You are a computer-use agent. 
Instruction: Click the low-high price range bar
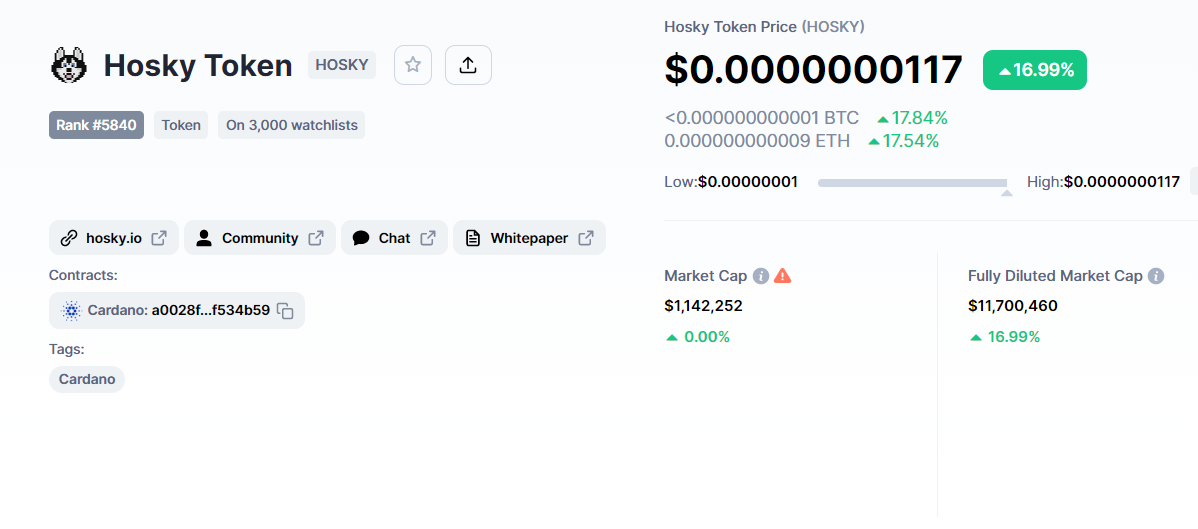912,183
